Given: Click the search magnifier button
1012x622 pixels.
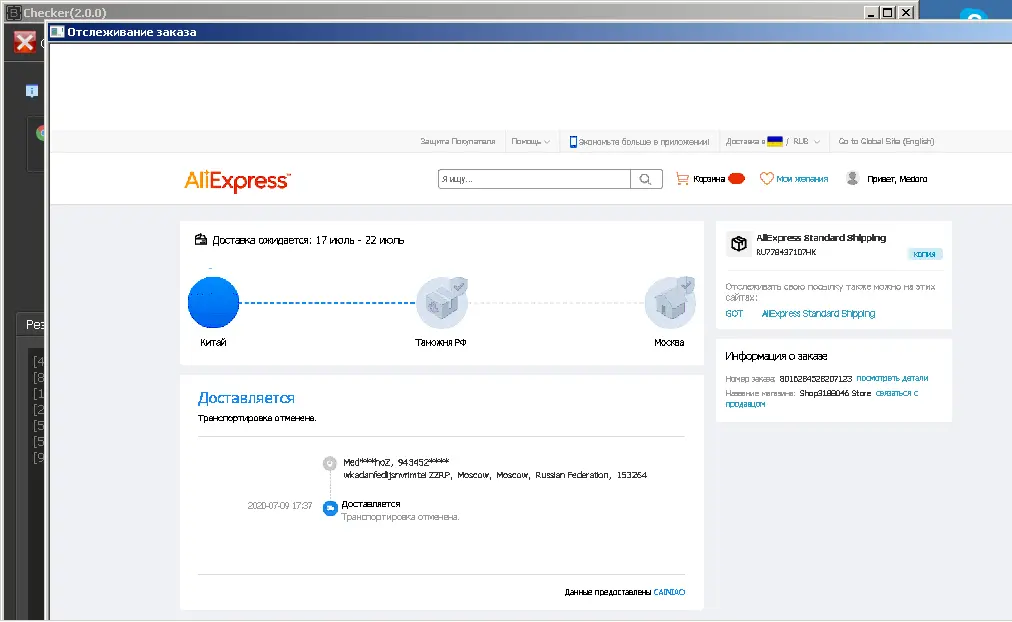Looking at the screenshot, I should [646, 179].
